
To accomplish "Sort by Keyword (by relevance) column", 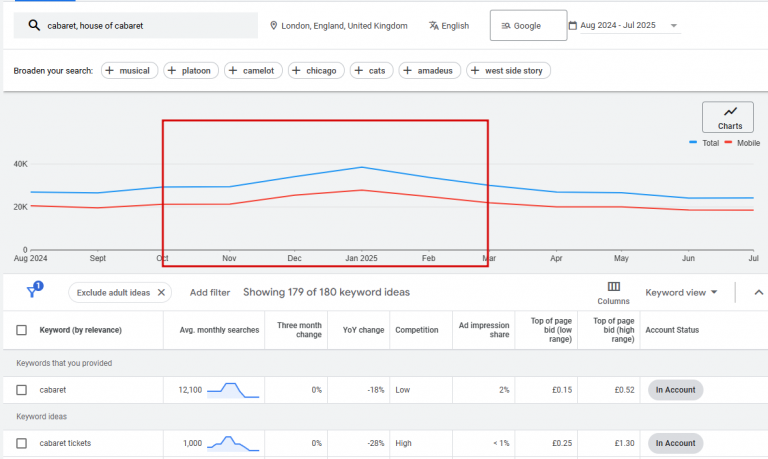I will (x=80, y=330).
